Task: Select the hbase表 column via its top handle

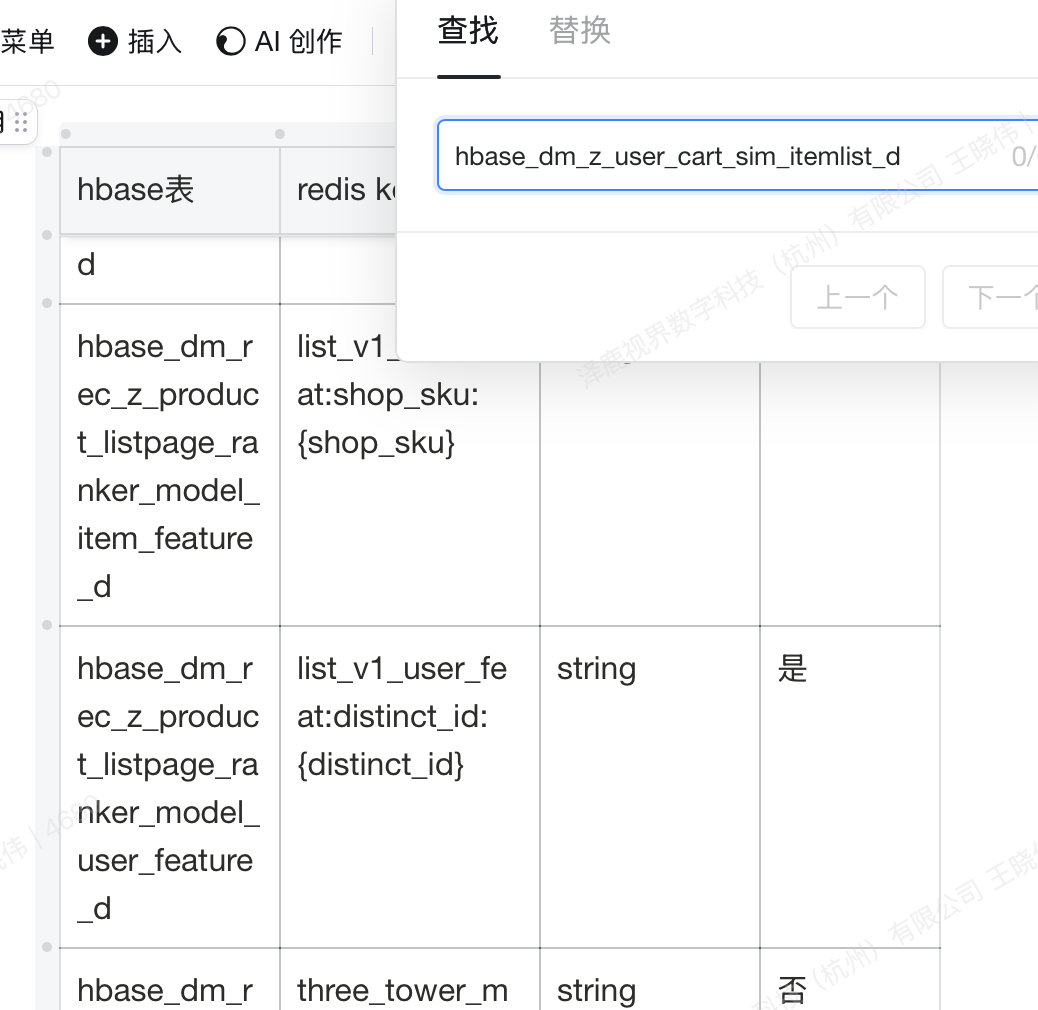Action: click(66, 134)
